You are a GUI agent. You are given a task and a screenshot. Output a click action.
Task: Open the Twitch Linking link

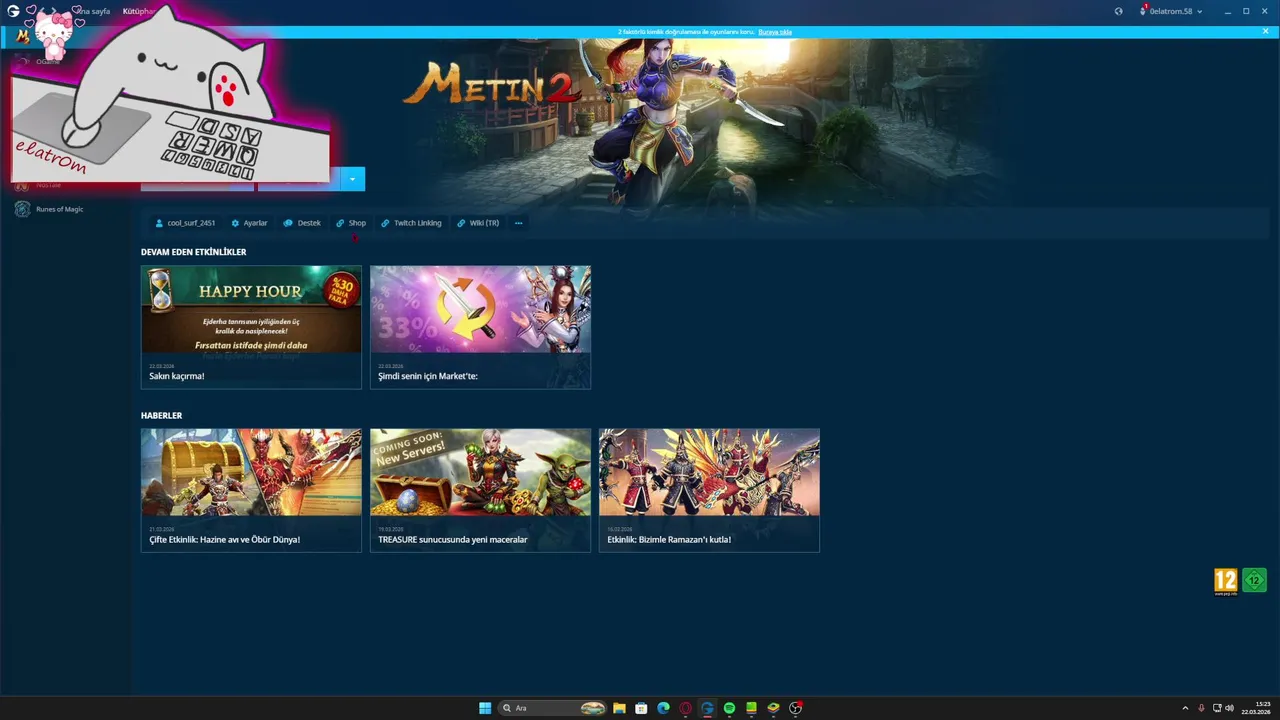(x=411, y=223)
